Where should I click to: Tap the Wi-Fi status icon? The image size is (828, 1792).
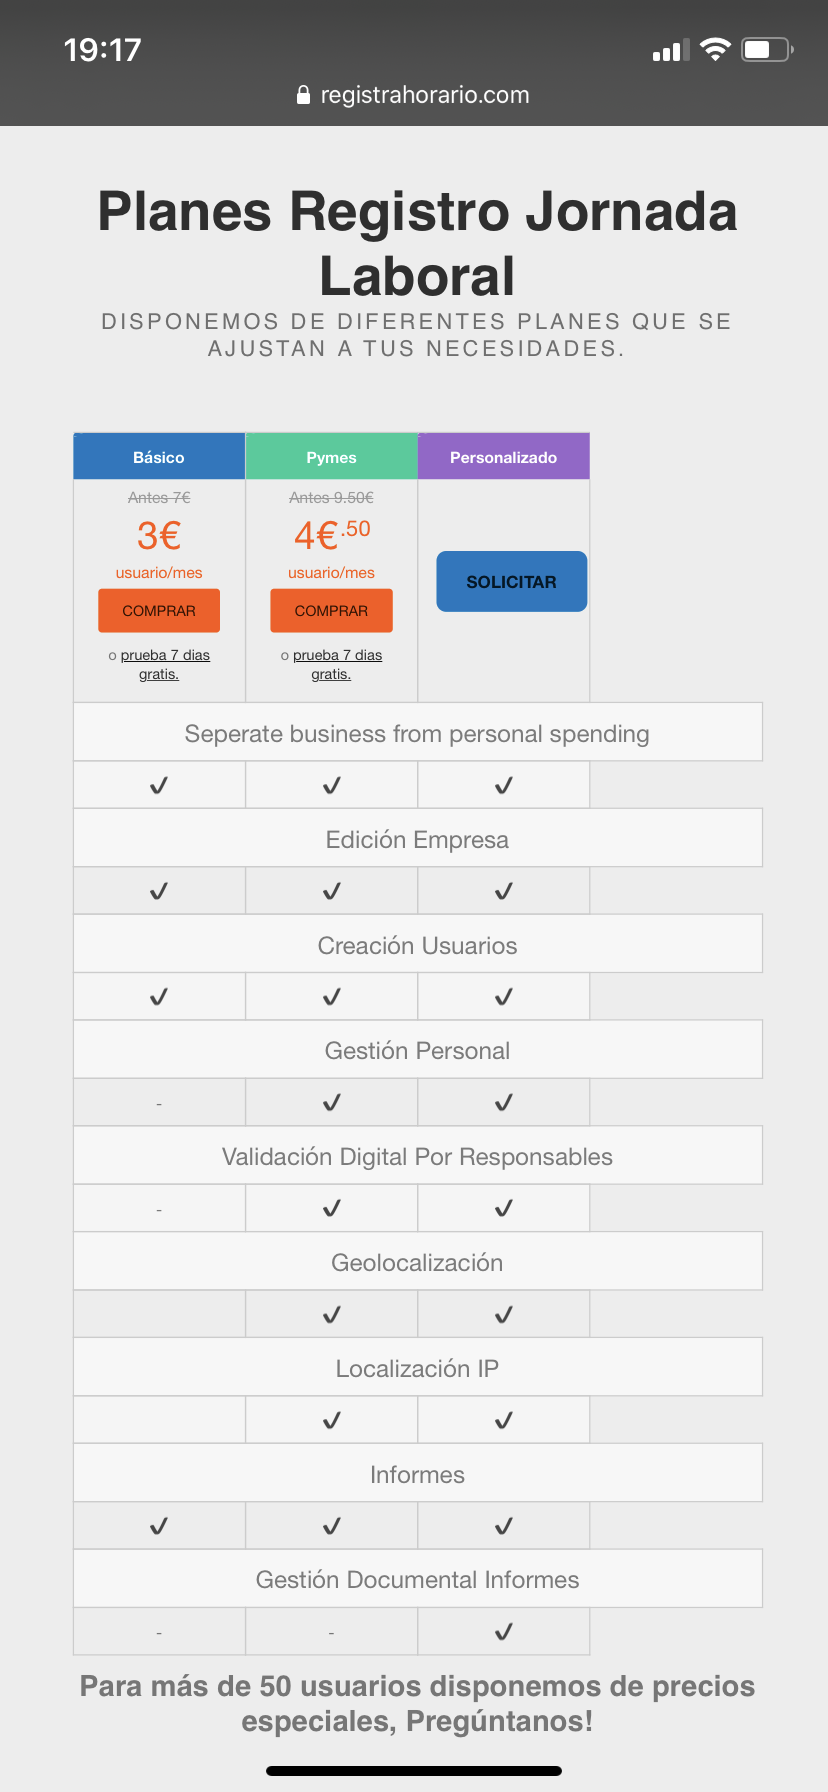[x=715, y=49]
